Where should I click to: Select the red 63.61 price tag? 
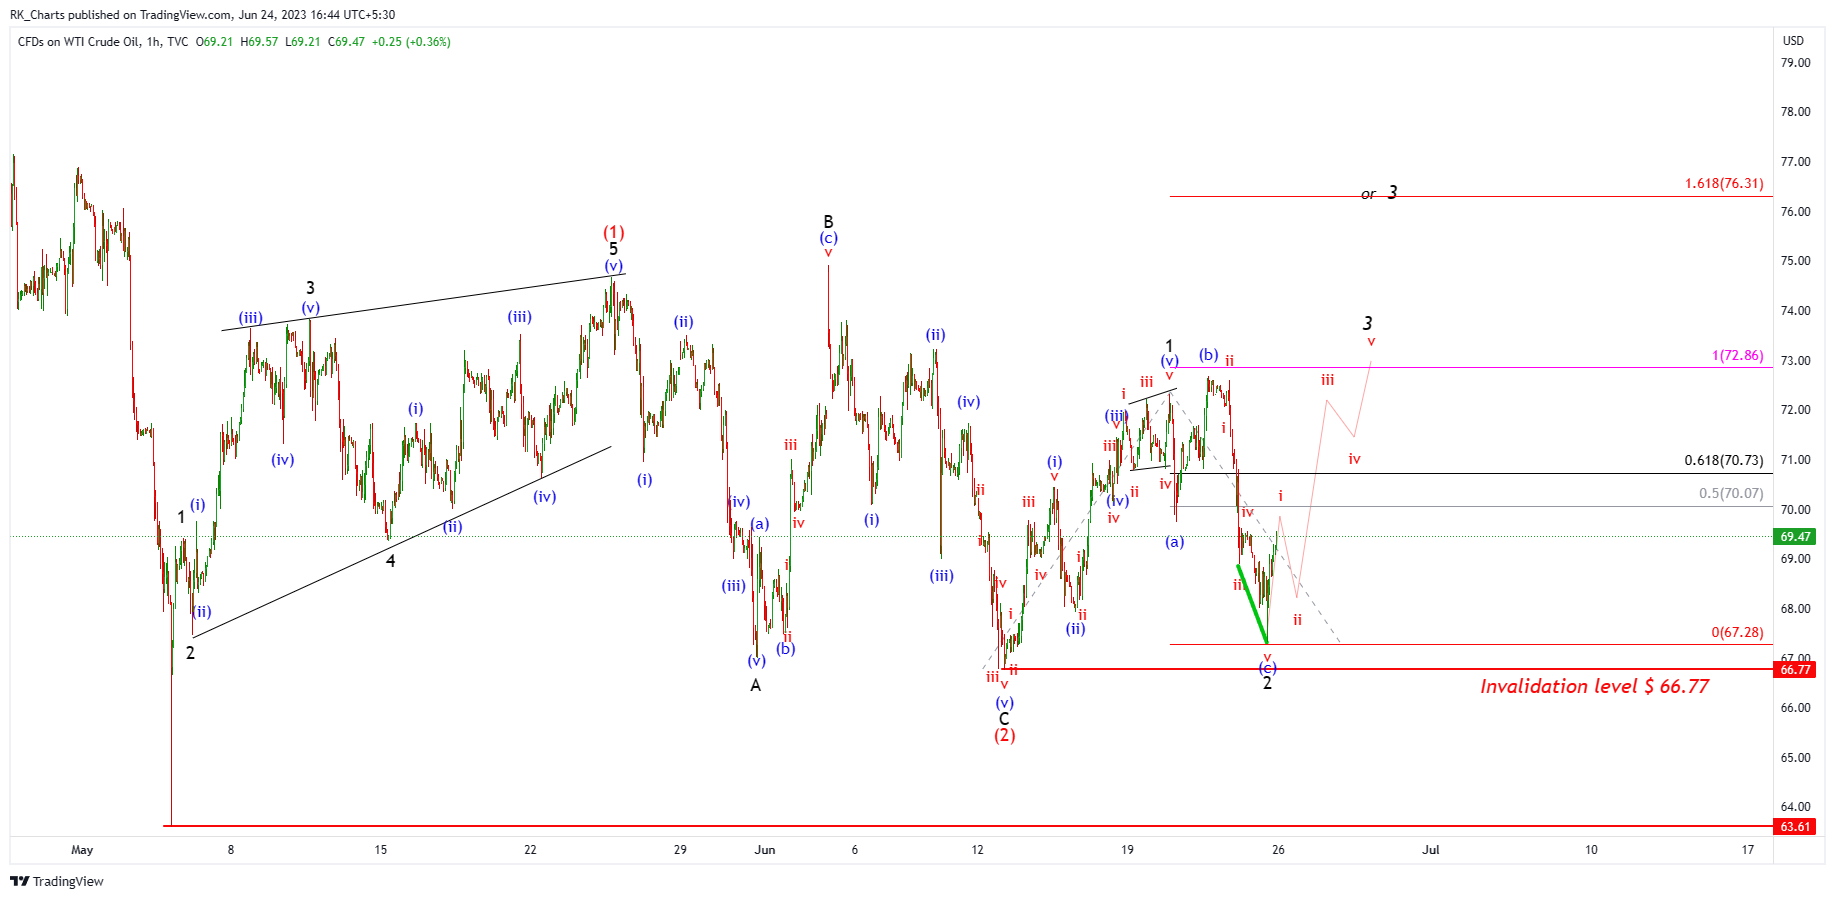(1795, 827)
